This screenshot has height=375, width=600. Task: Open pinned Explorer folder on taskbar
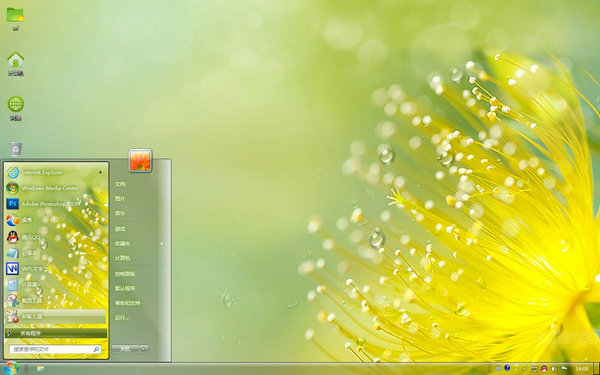41,369
